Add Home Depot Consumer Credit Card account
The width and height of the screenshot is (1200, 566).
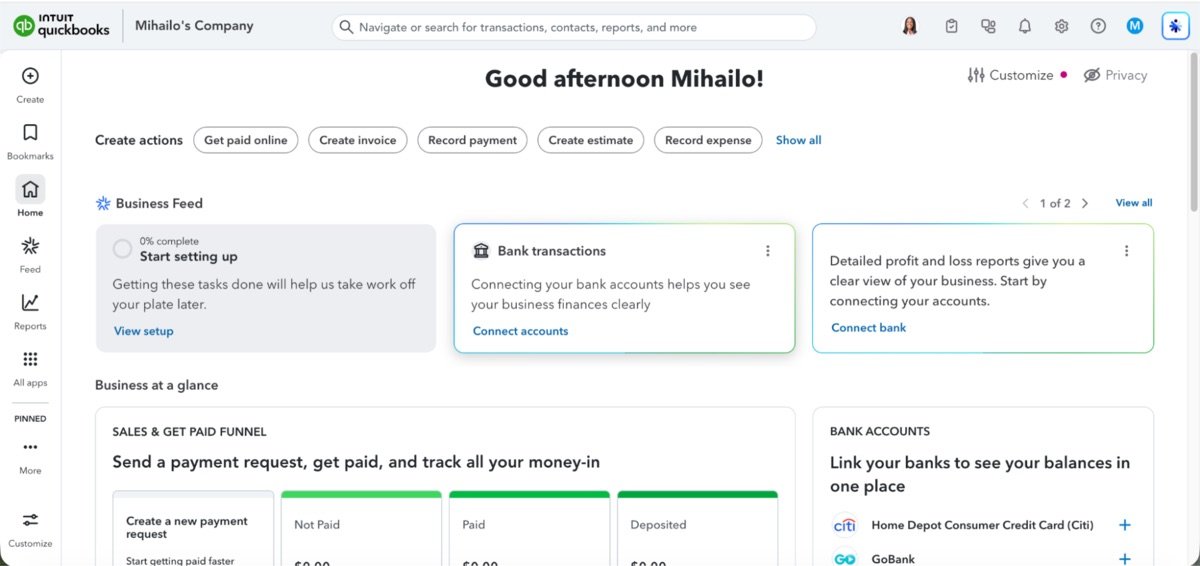1125,525
